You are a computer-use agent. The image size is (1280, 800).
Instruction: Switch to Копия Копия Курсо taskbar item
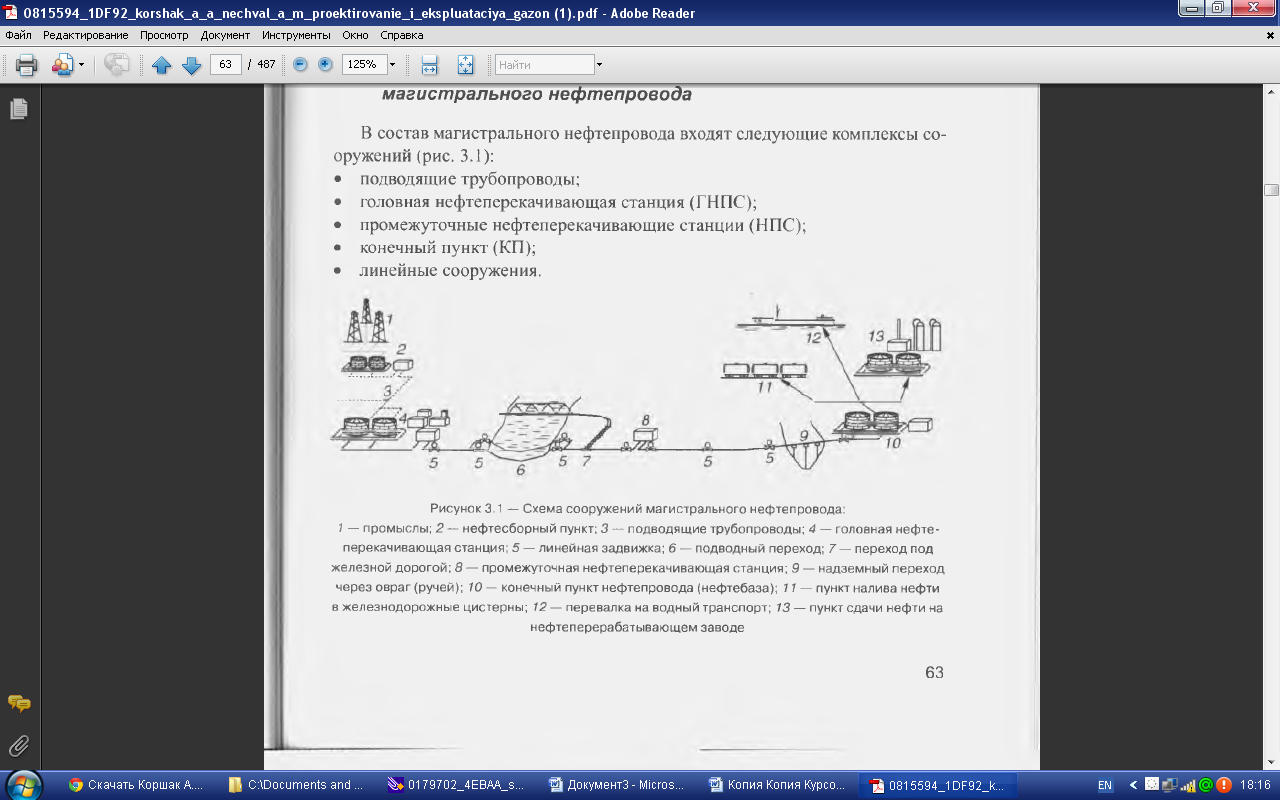tap(776, 785)
